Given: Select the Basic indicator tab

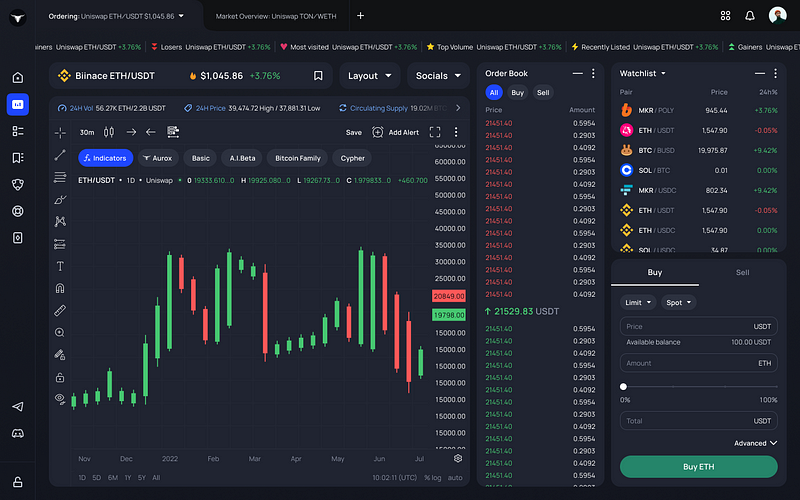Looking at the screenshot, I should tap(201, 158).
